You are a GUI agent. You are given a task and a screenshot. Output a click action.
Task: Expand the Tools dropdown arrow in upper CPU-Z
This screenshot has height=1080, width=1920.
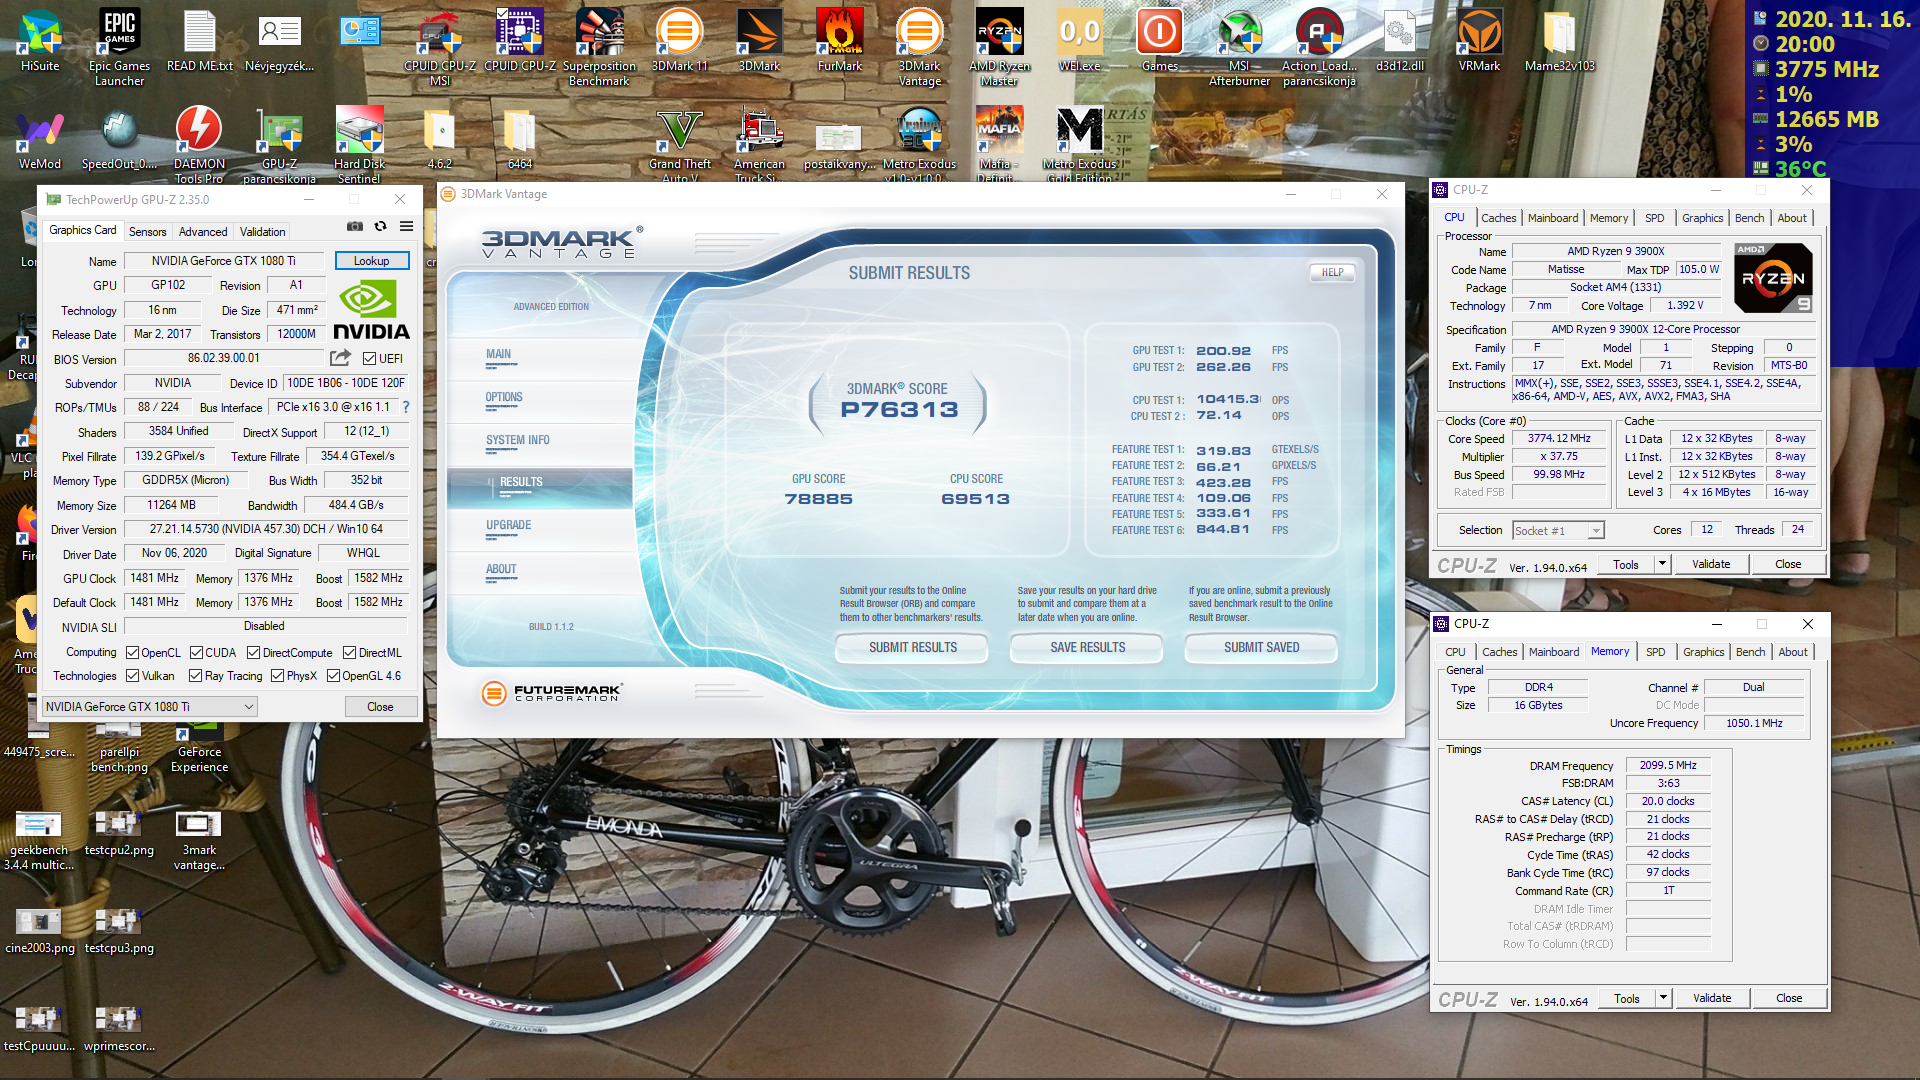[1662, 564]
